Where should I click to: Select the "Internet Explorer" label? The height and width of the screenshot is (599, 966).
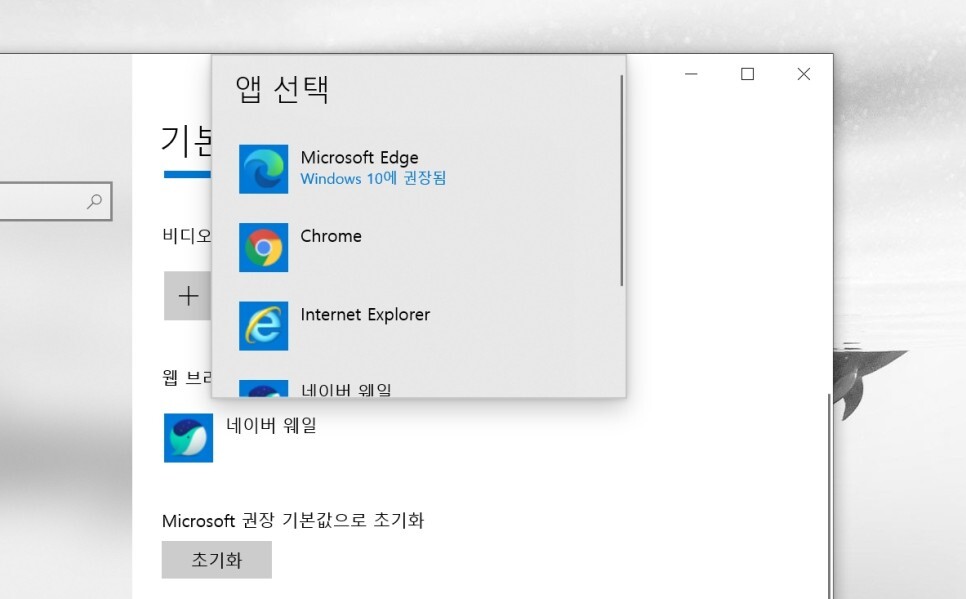[365, 314]
